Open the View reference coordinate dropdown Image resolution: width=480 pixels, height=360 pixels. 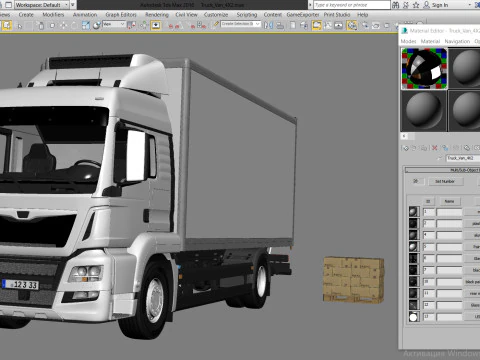click(114, 24)
